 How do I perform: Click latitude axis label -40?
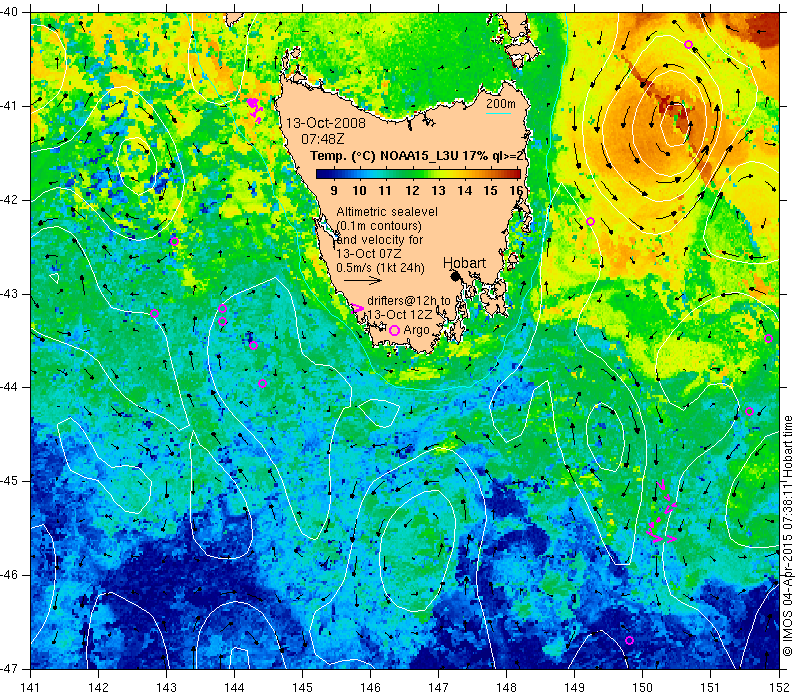9,12
